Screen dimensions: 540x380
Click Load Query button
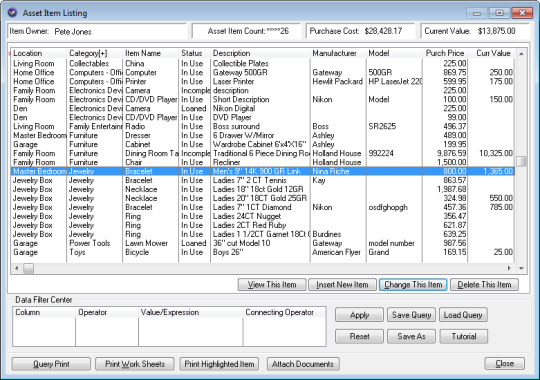(463, 315)
